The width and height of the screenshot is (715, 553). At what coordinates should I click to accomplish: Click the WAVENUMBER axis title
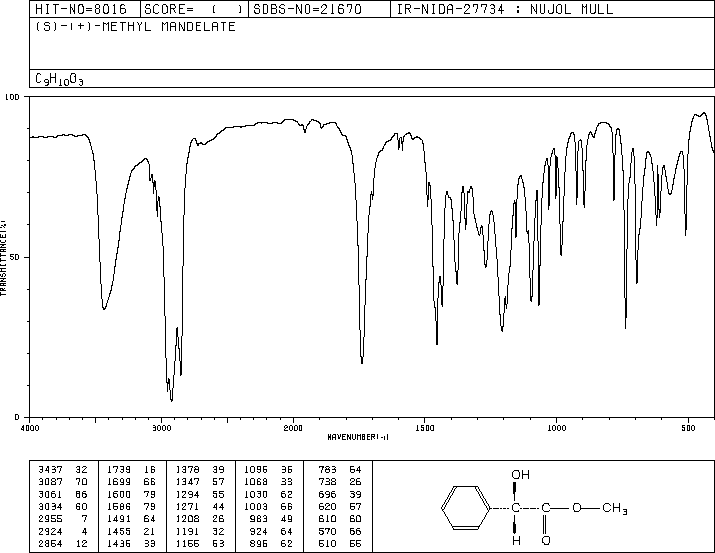tap(358, 437)
